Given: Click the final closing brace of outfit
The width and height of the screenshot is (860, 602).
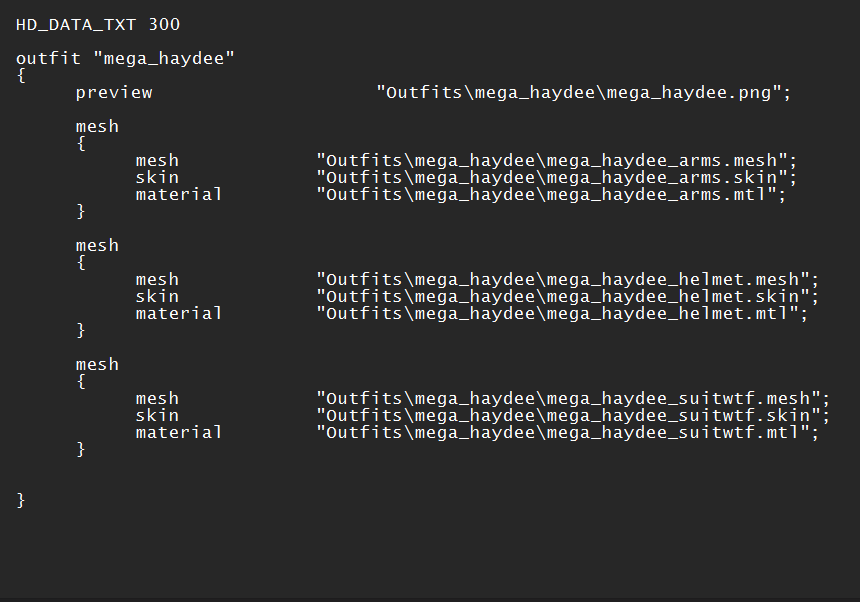Looking at the screenshot, I should [x=21, y=500].
